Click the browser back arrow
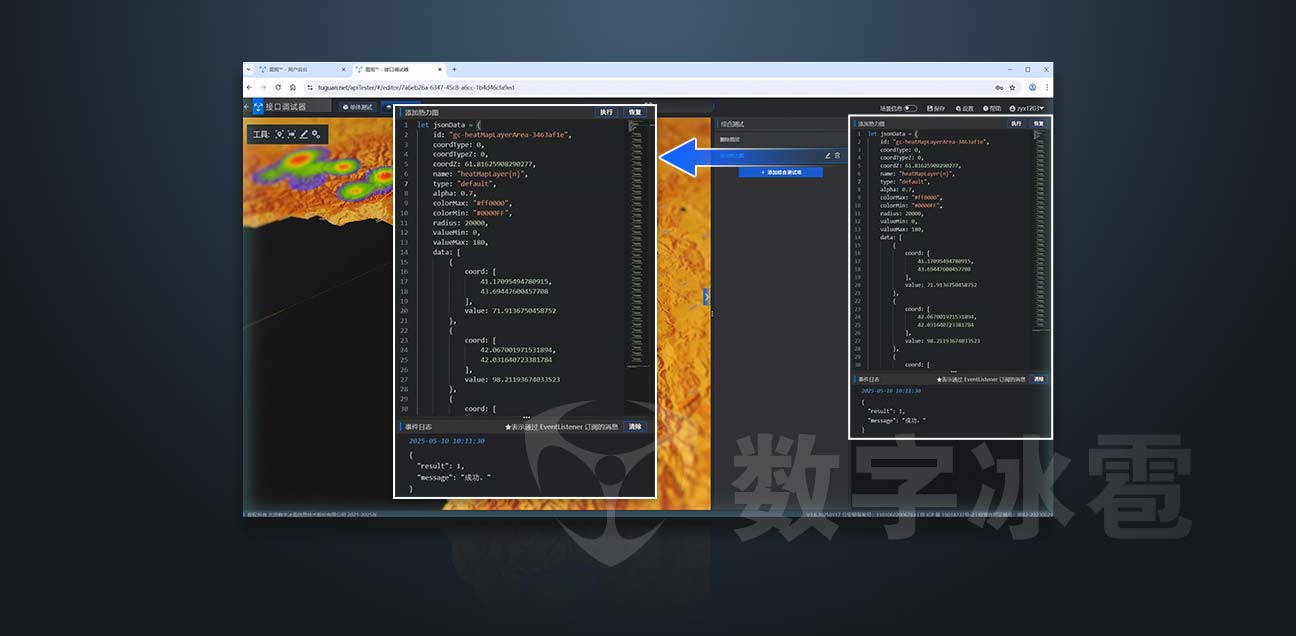This screenshot has height=636, width=1296. [x=249, y=87]
